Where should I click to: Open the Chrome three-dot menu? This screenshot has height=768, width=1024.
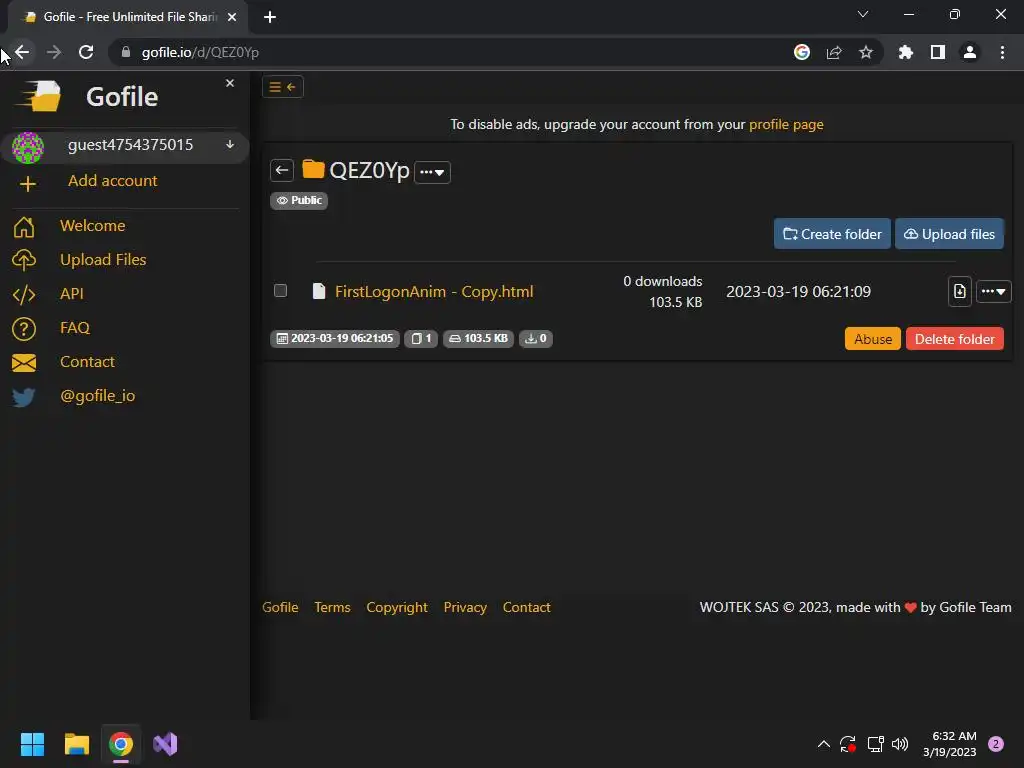(x=1002, y=52)
